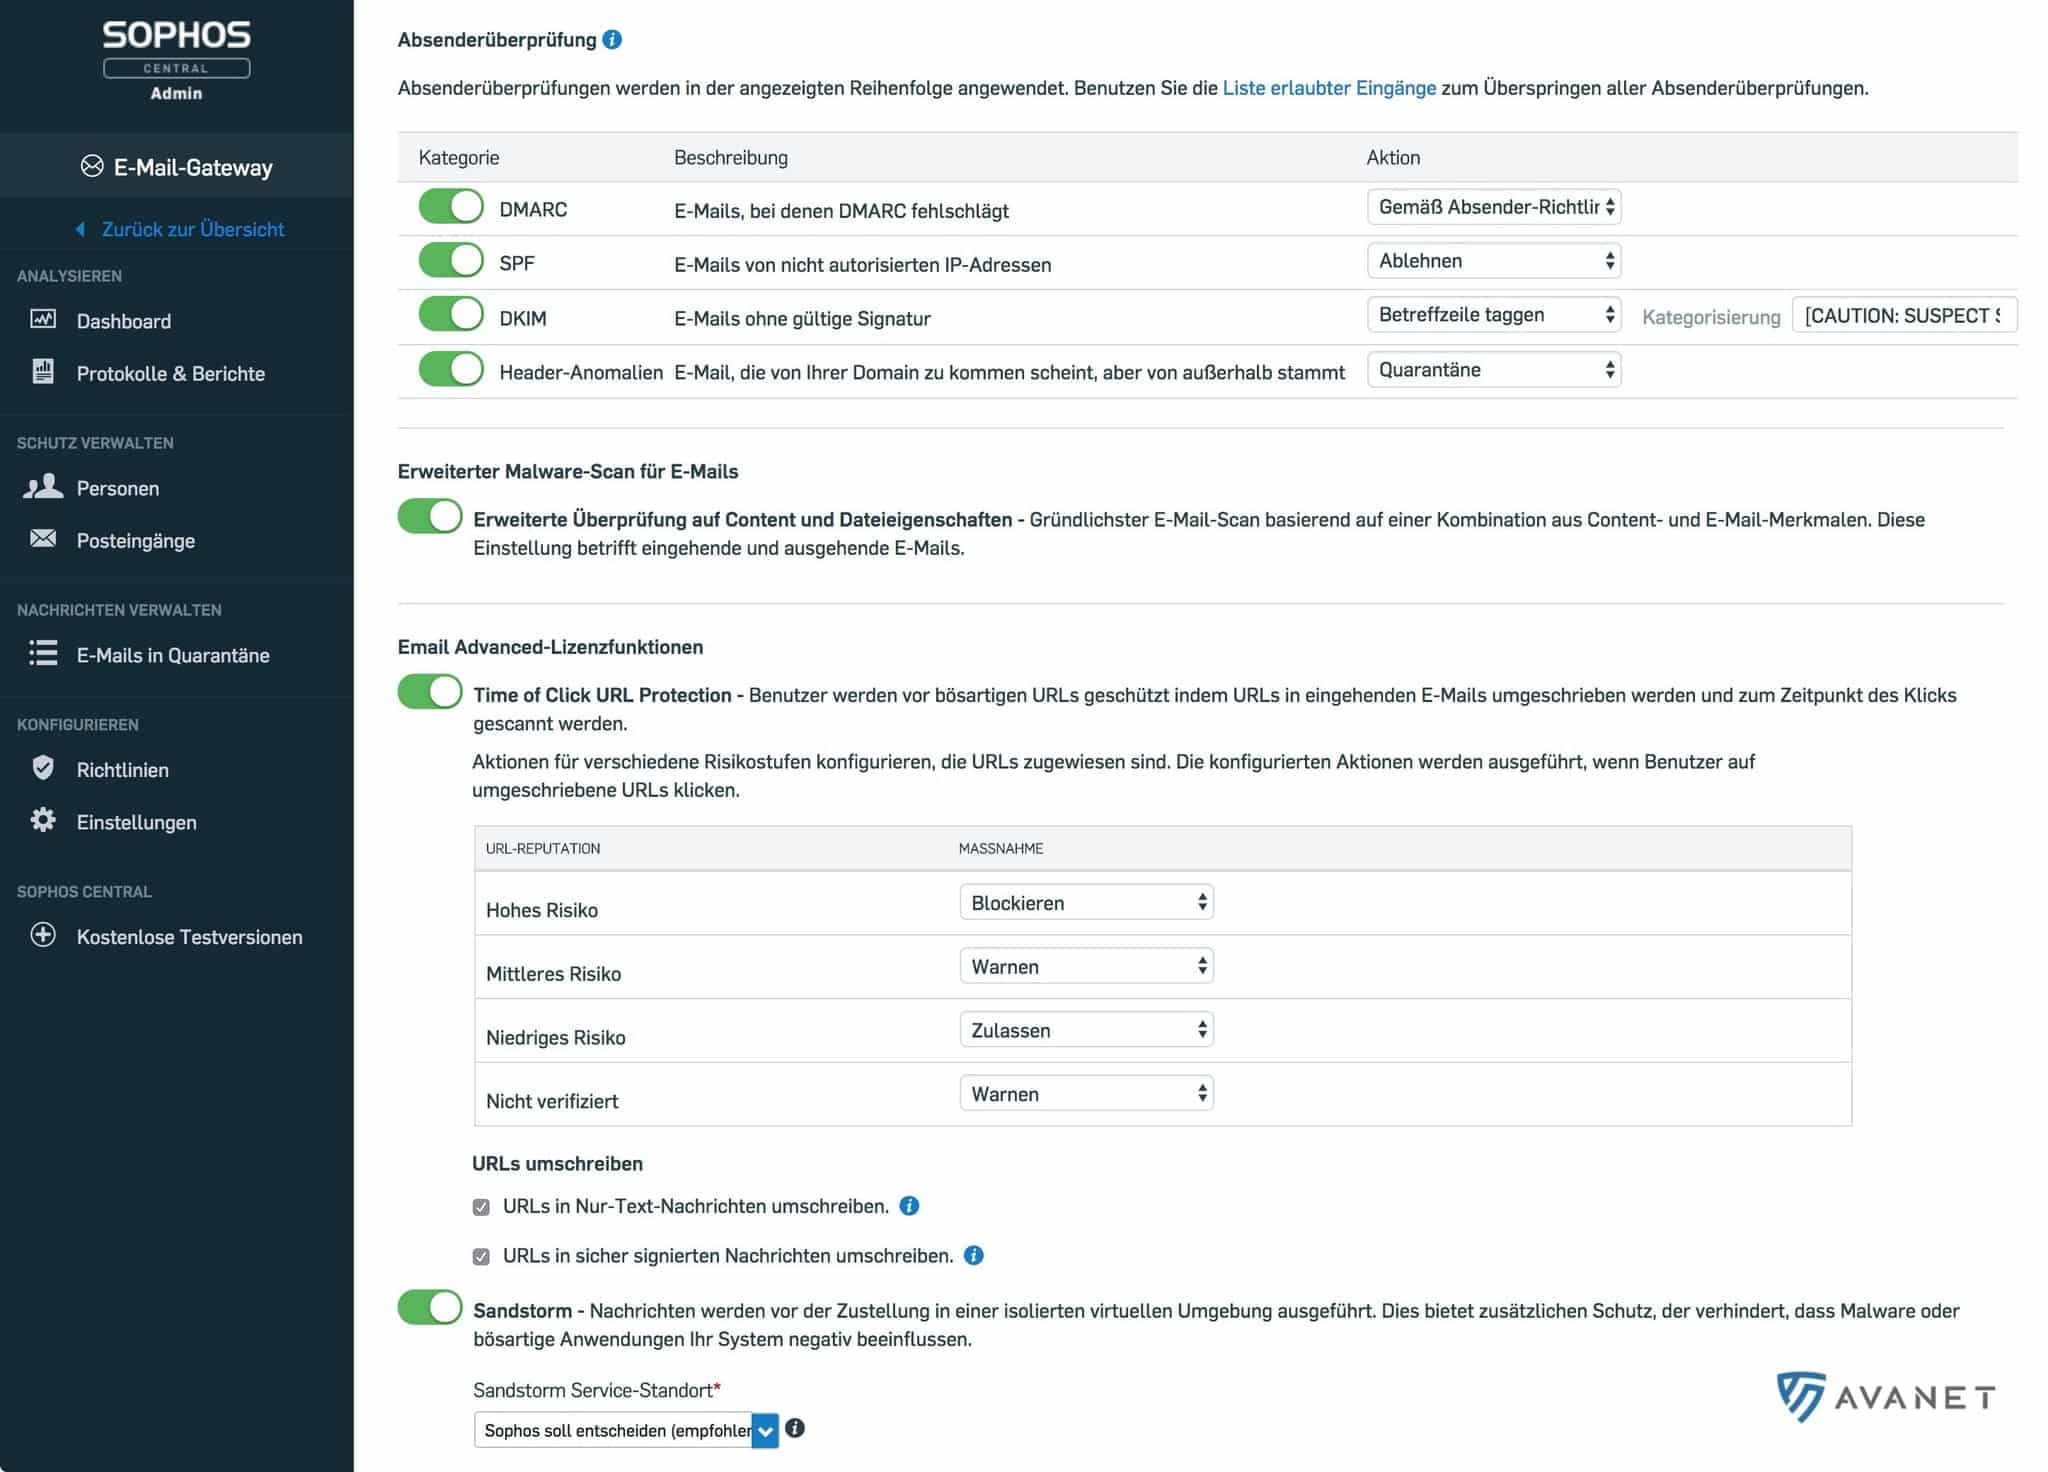This screenshot has height=1472, width=2048.
Task: Expand the Sandstorm Service-Standort dropdown
Action: tap(626, 1430)
